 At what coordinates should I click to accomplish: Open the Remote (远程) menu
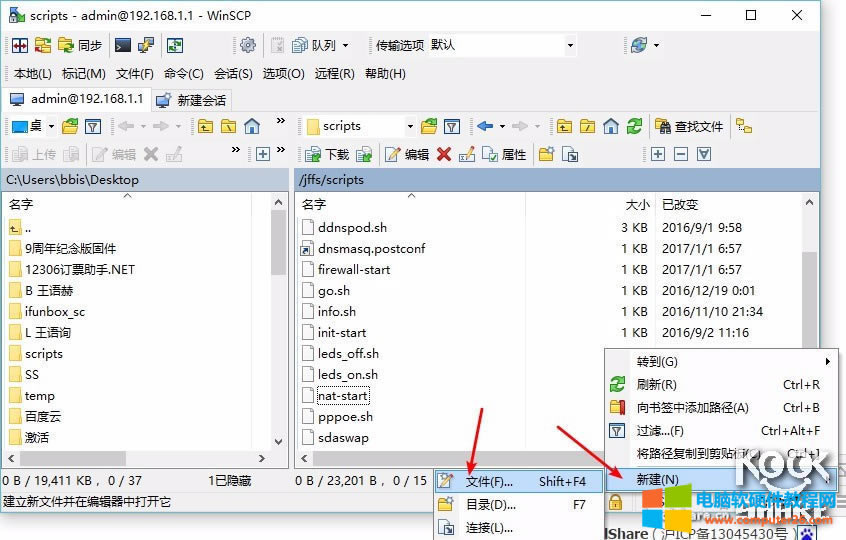[335, 73]
